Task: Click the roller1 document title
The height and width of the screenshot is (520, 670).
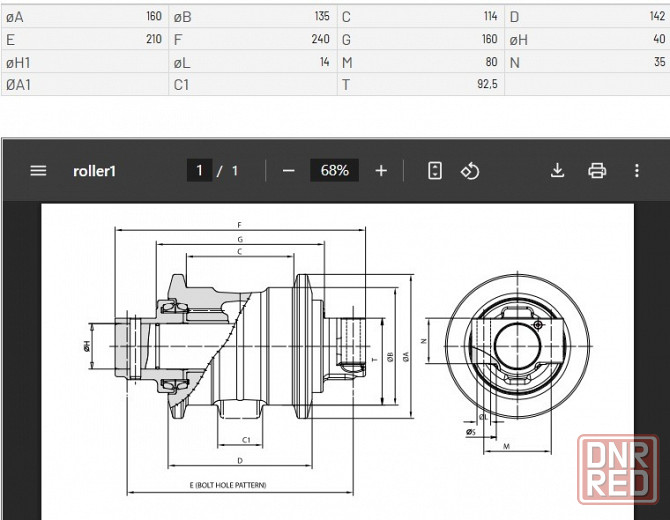Action: tap(95, 170)
